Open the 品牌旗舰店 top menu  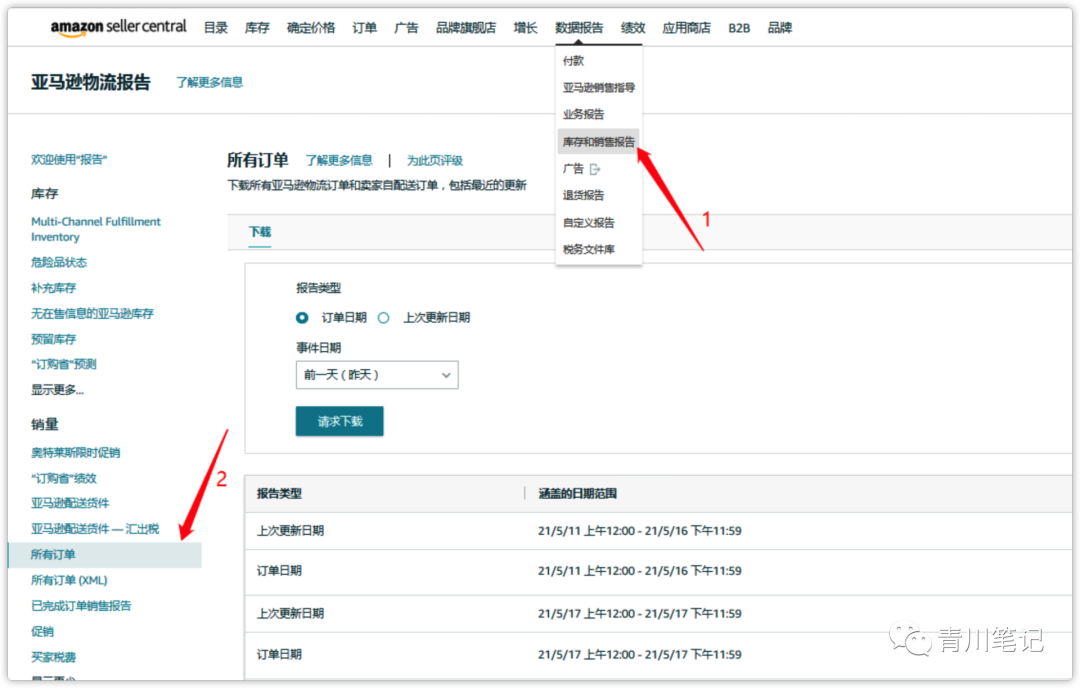[x=466, y=28]
